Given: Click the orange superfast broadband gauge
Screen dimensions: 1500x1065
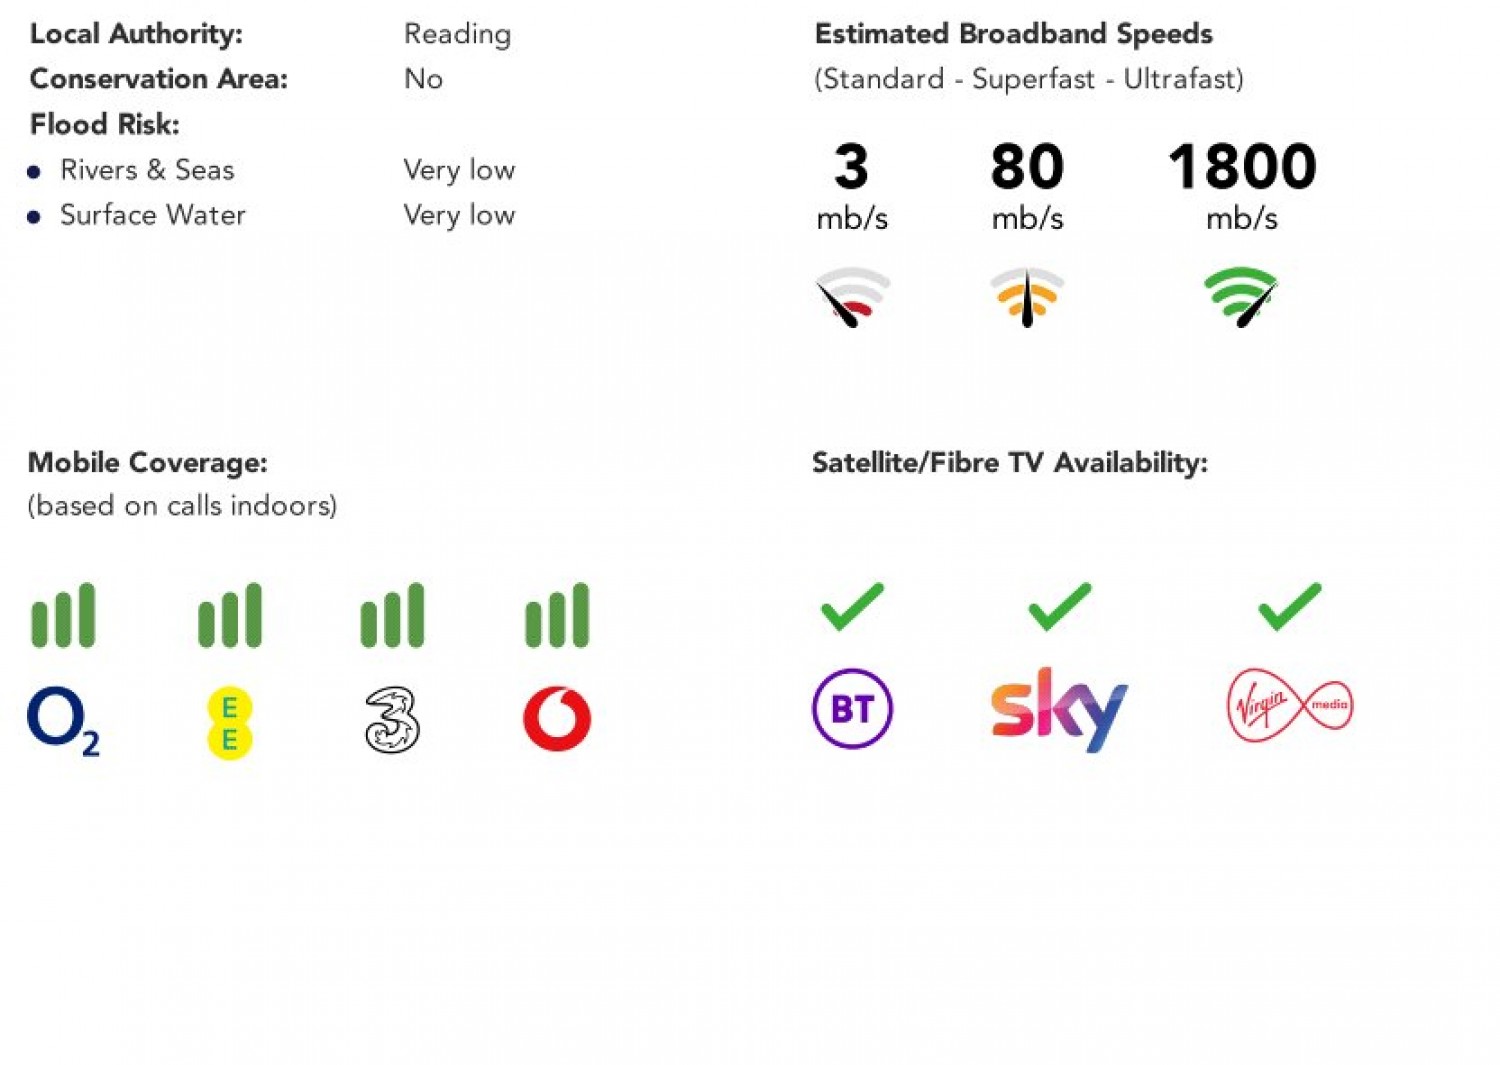Looking at the screenshot, I should 1027,297.
